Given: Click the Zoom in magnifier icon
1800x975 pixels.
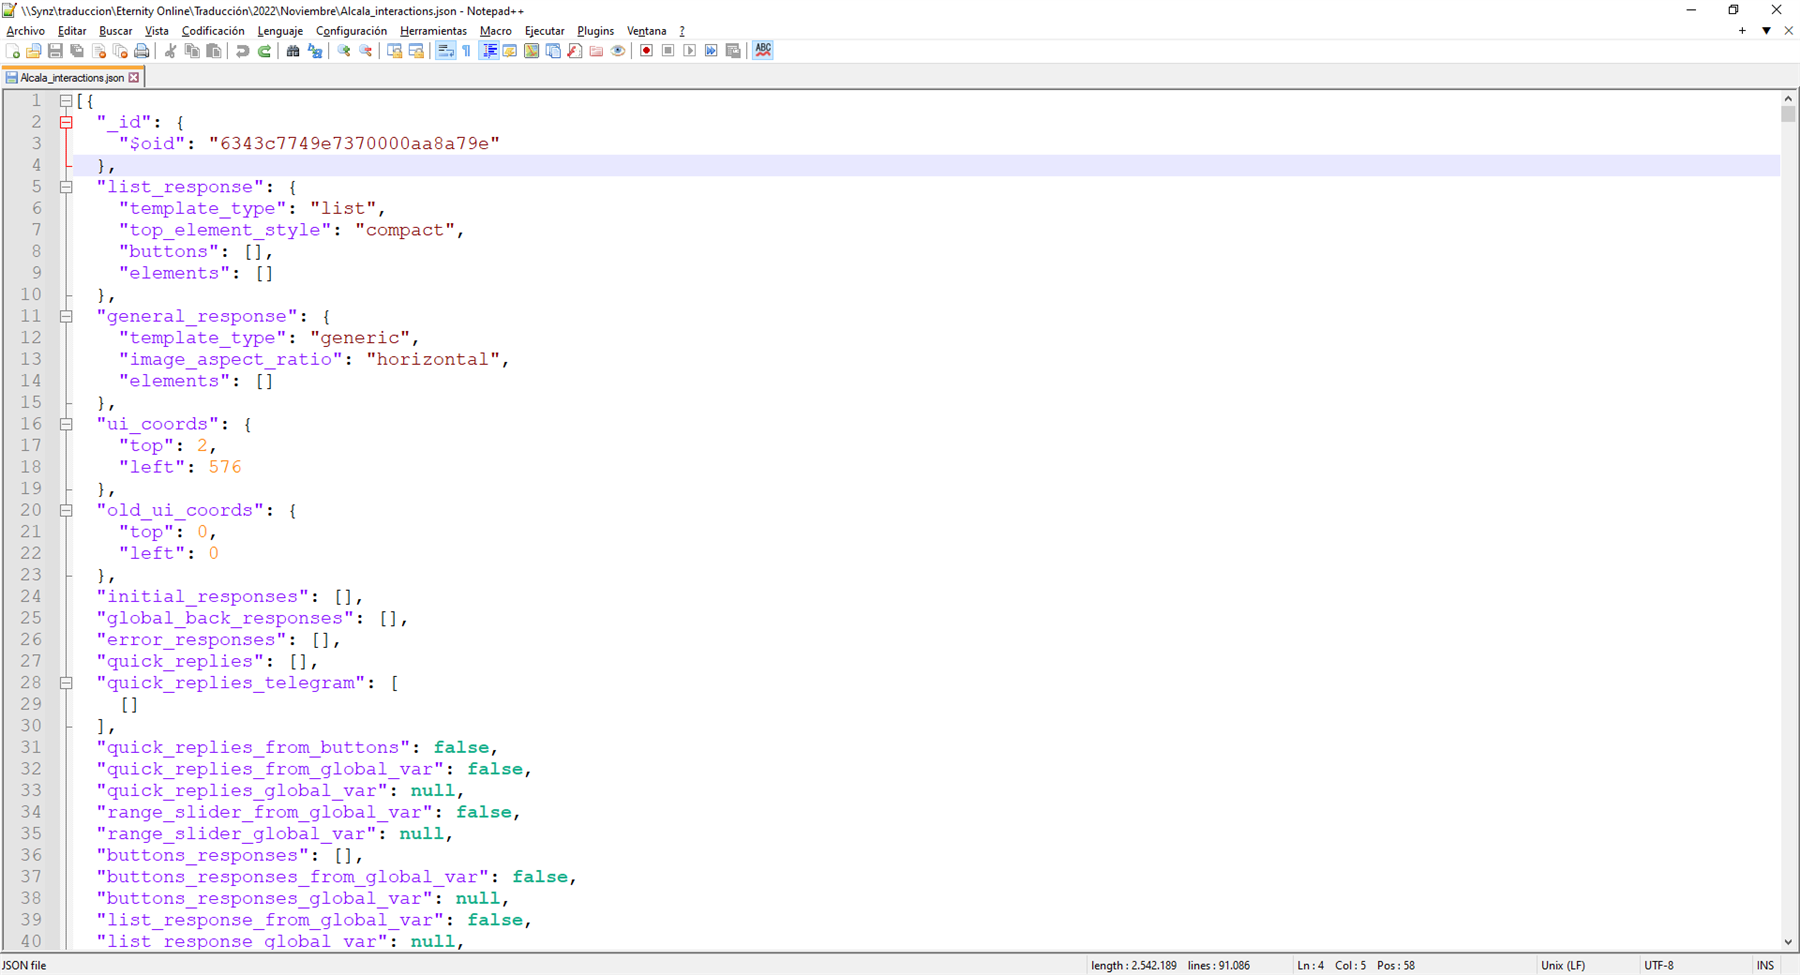Looking at the screenshot, I should pos(344,51).
